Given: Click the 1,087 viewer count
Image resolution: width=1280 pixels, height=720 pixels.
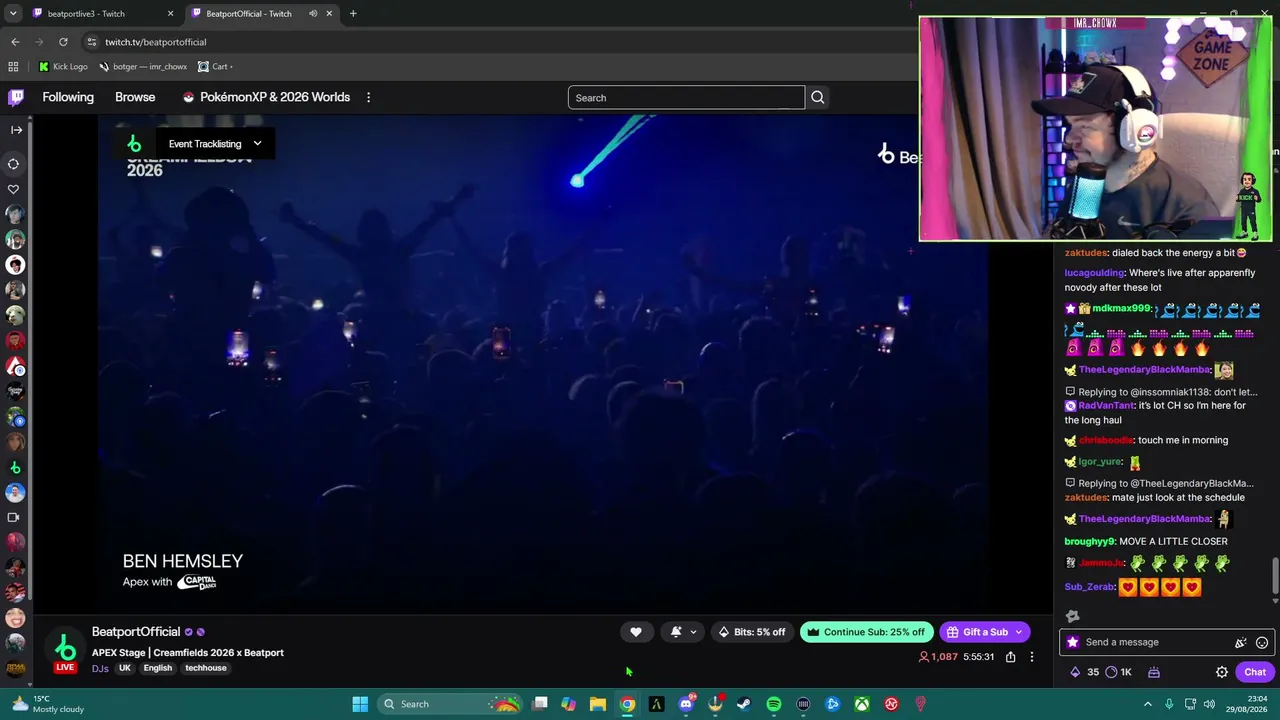Looking at the screenshot, I should coord(938,657).
